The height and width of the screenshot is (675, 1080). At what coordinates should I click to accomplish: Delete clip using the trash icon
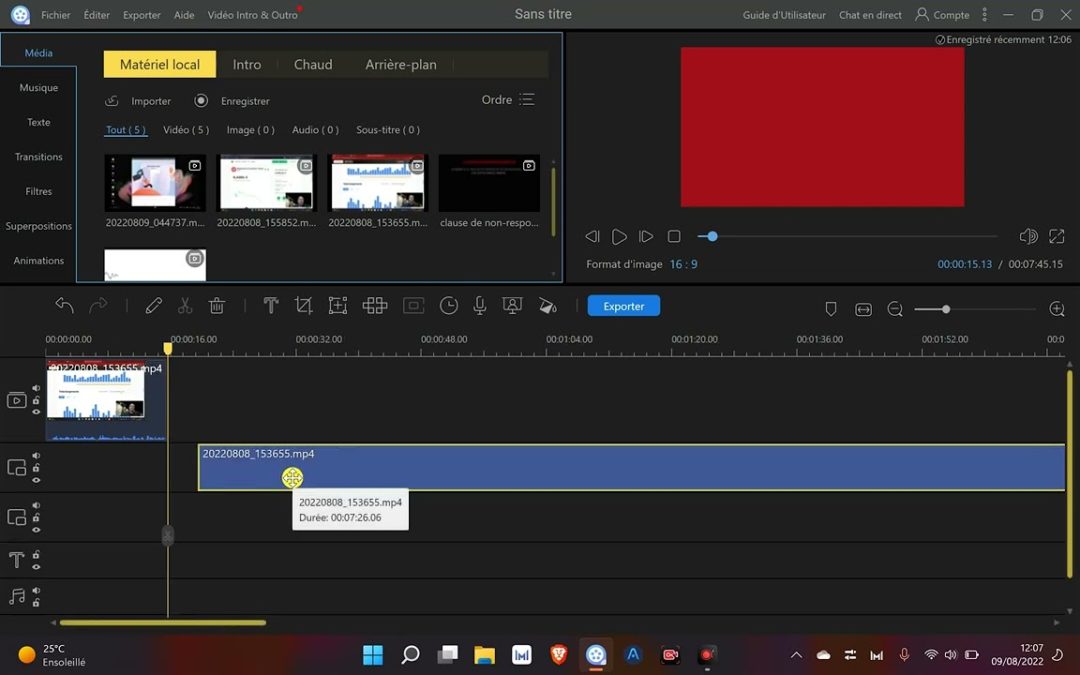click(x=217, y=305)
